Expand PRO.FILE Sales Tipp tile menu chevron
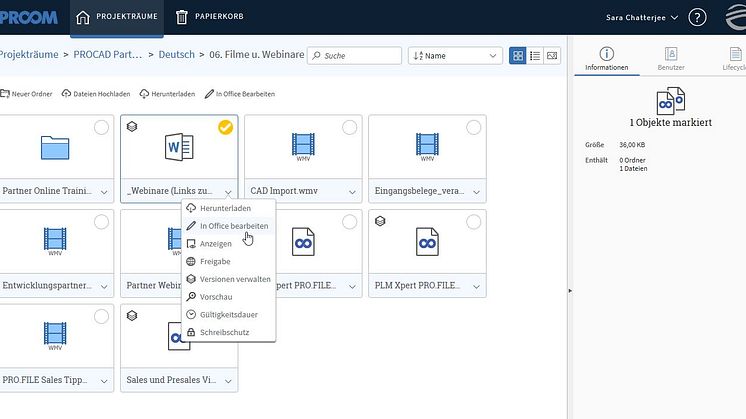The width and height of the screenshot is (746, 419). point(104,381)
